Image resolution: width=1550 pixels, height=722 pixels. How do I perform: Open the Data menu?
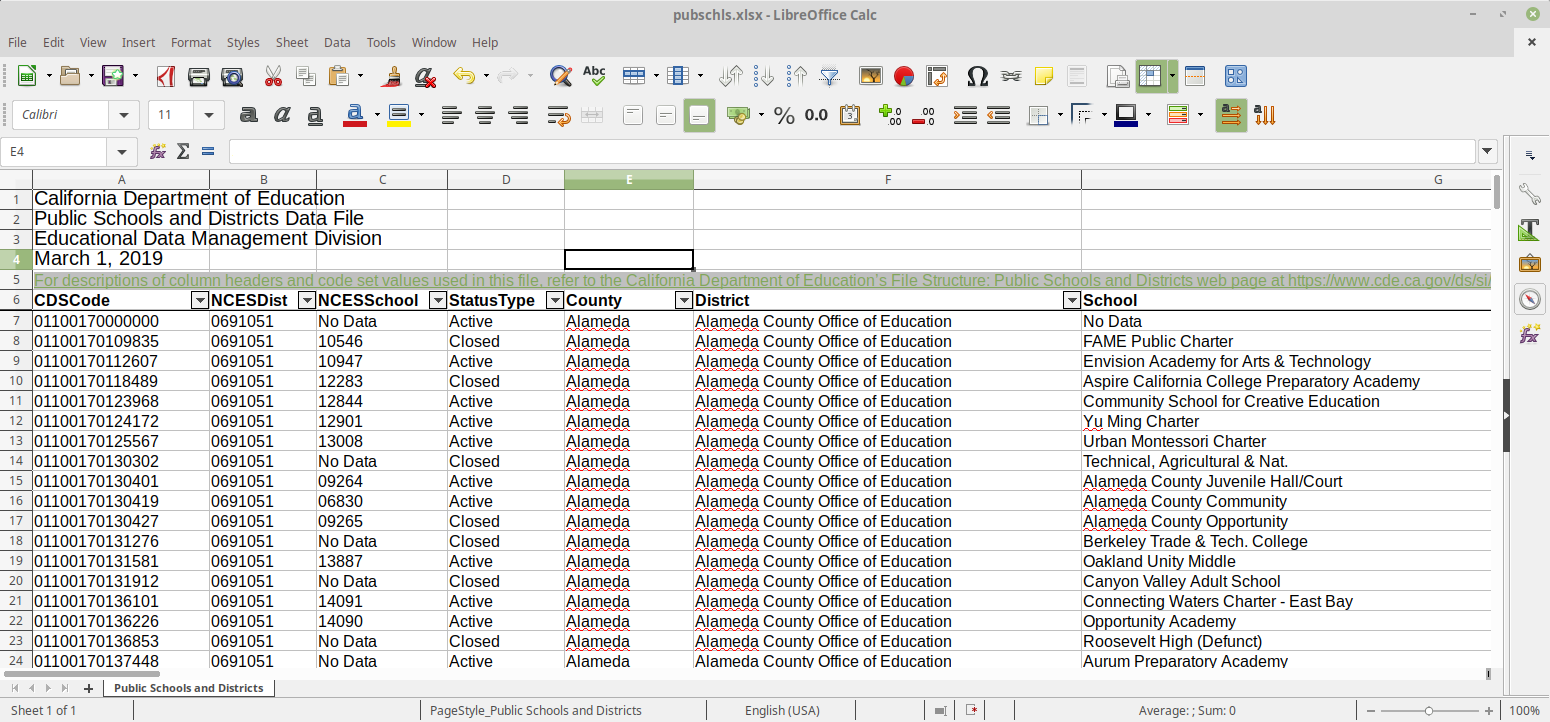pos(337,42)
